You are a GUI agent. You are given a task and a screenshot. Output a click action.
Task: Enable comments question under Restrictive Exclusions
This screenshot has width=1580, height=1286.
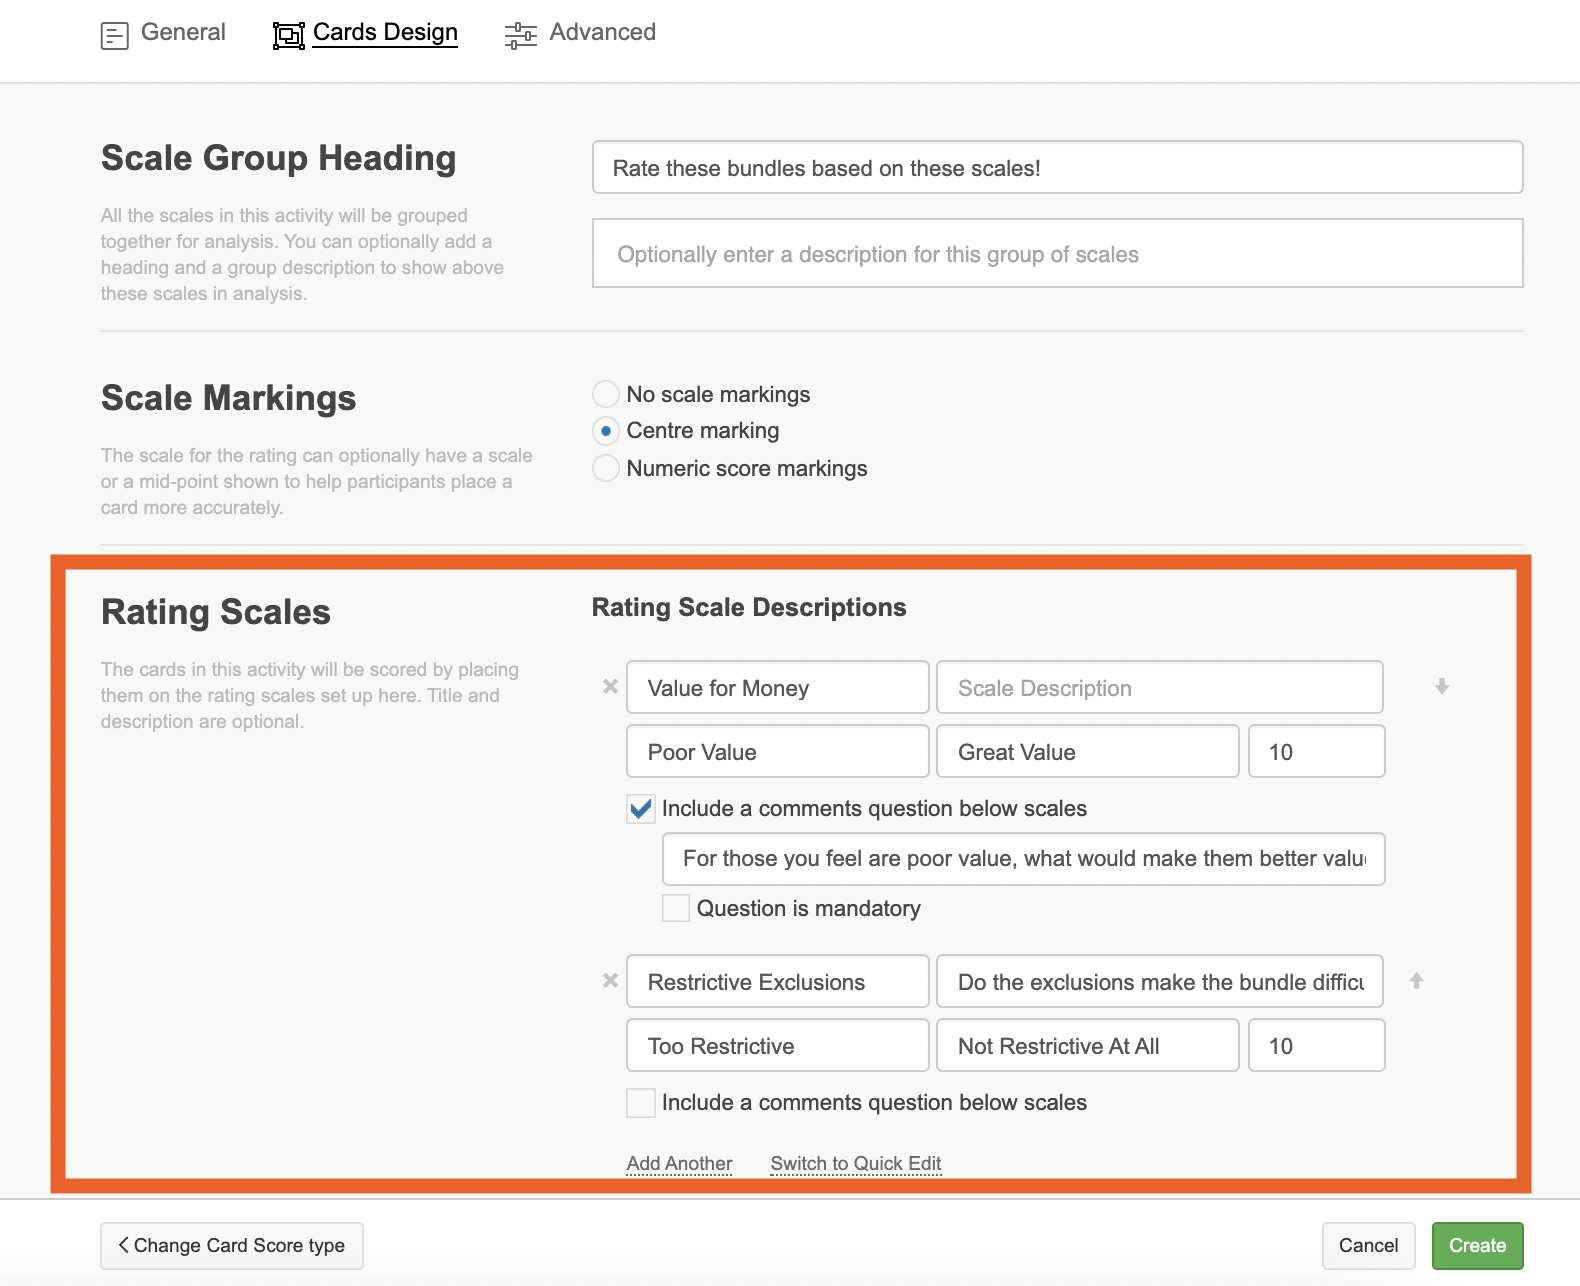tap(641, 1103)
